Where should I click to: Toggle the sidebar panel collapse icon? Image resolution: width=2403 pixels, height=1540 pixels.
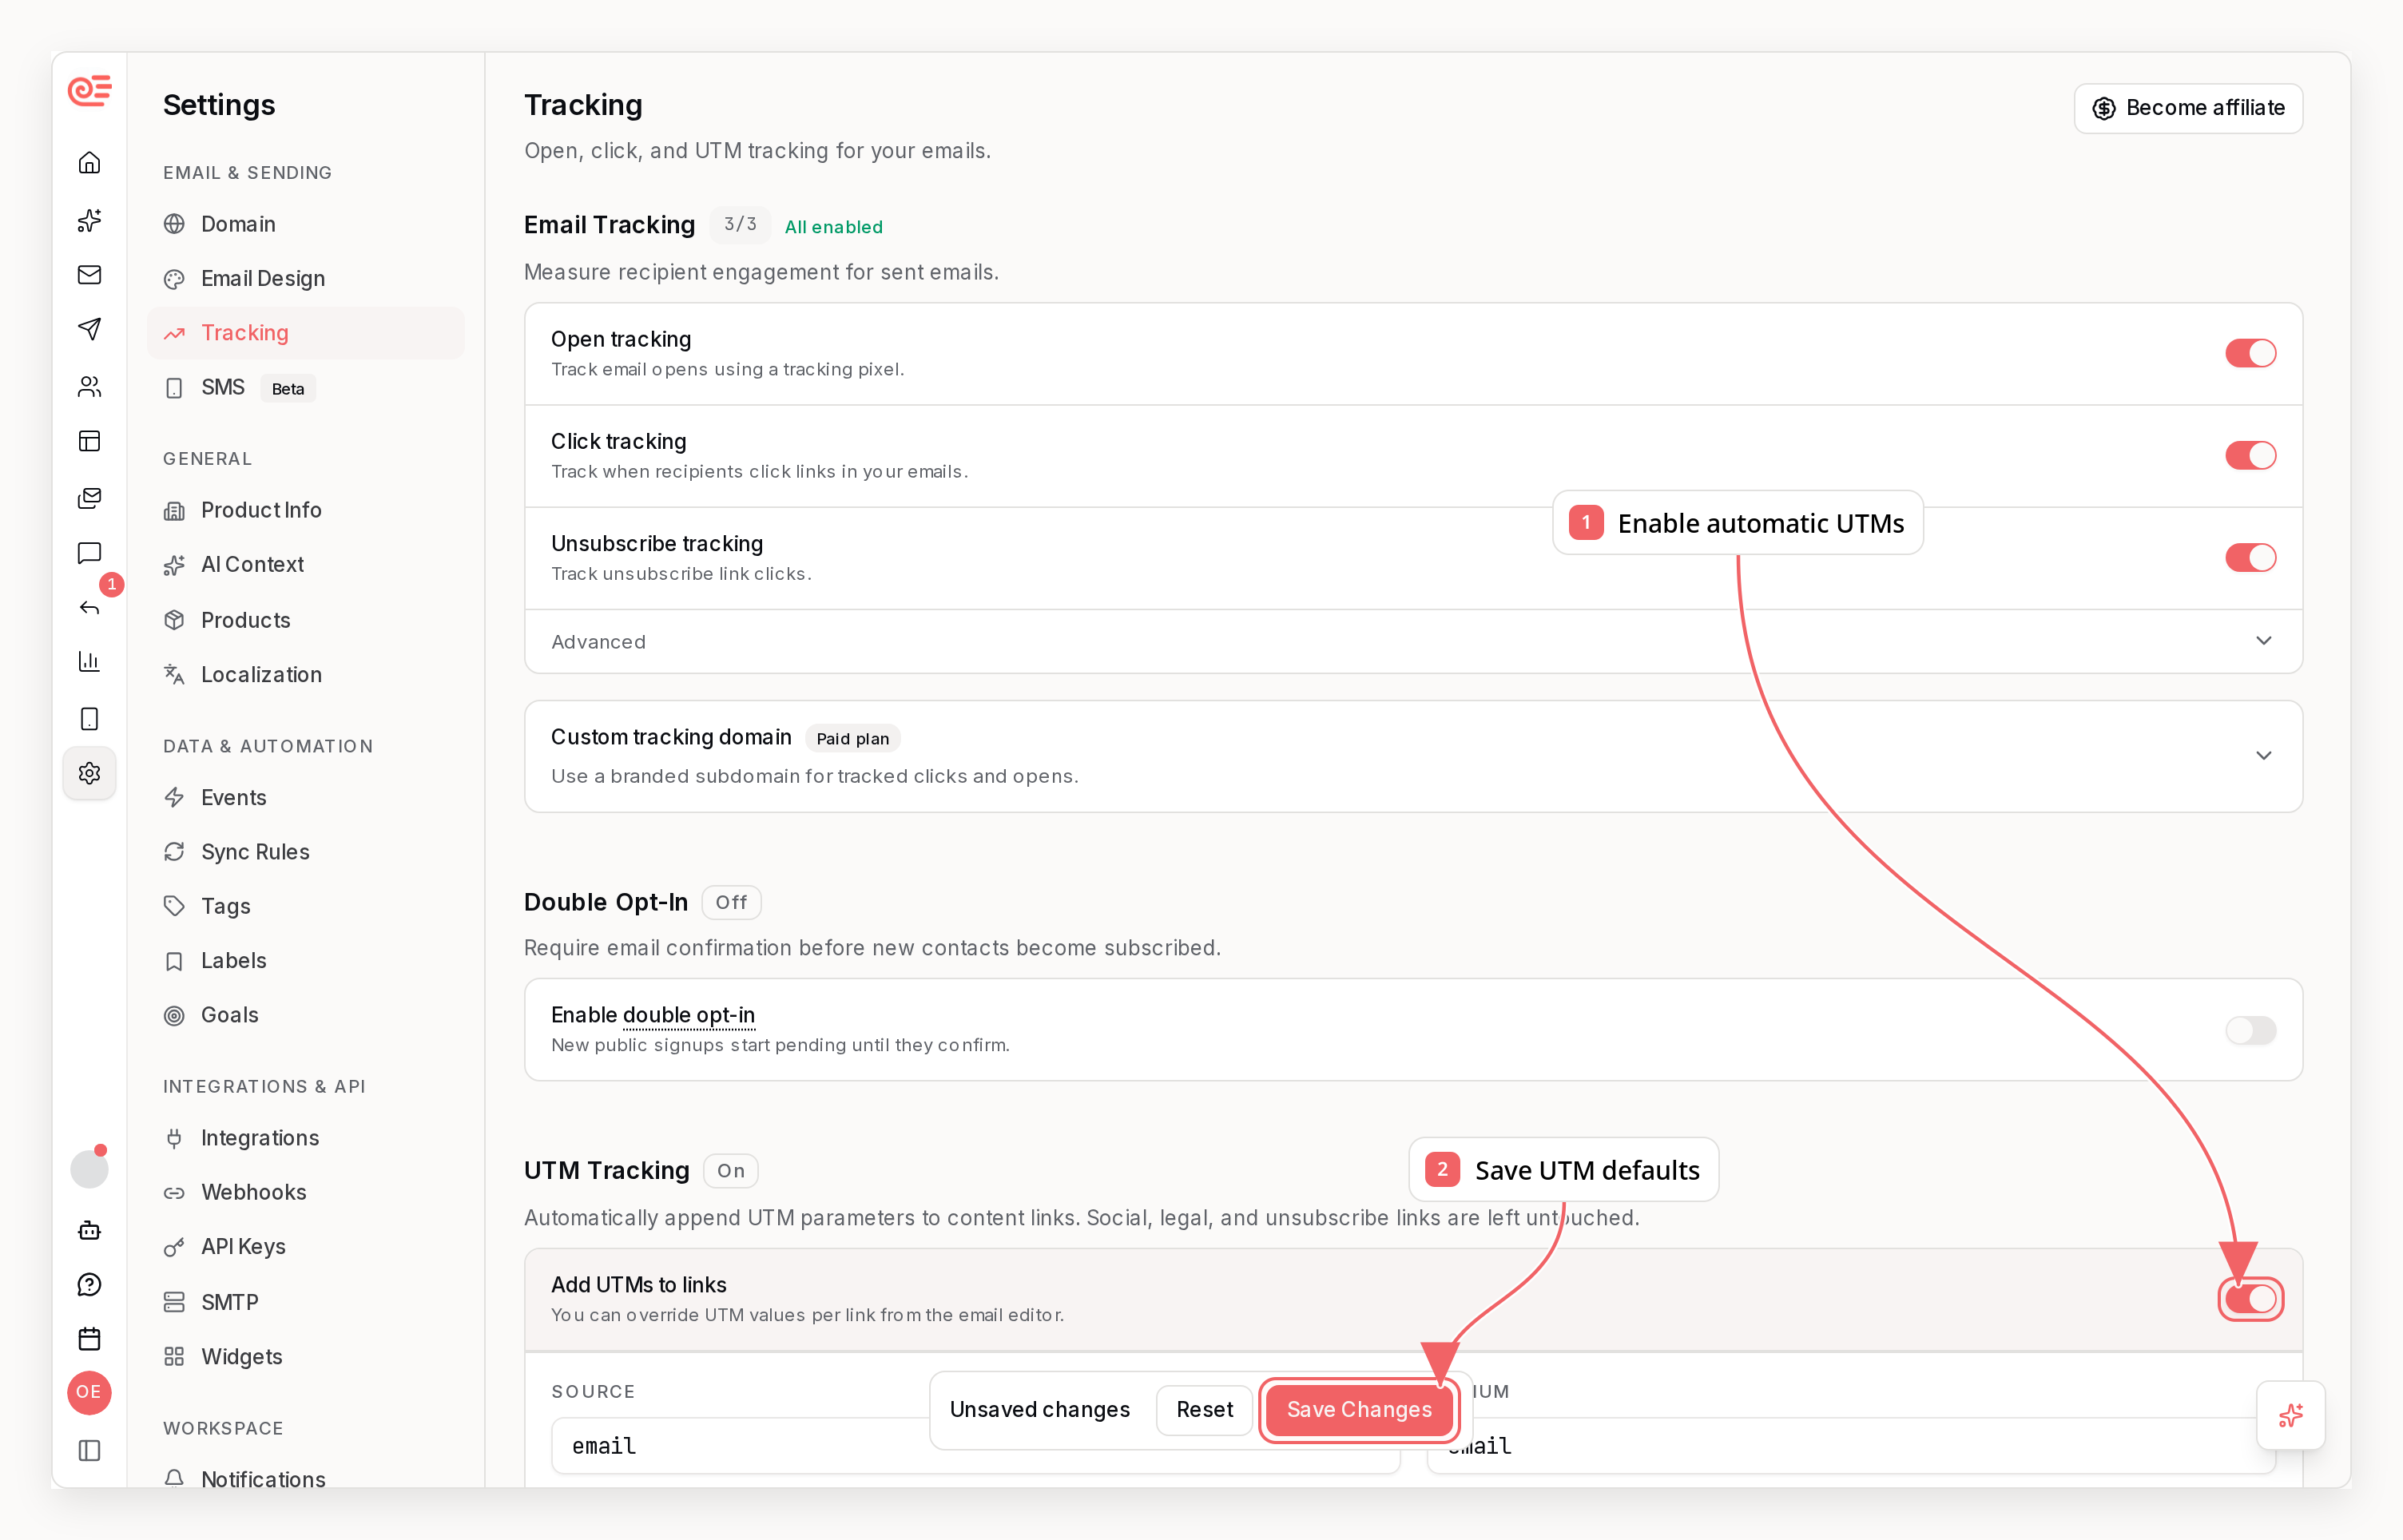pos(89,1450)
